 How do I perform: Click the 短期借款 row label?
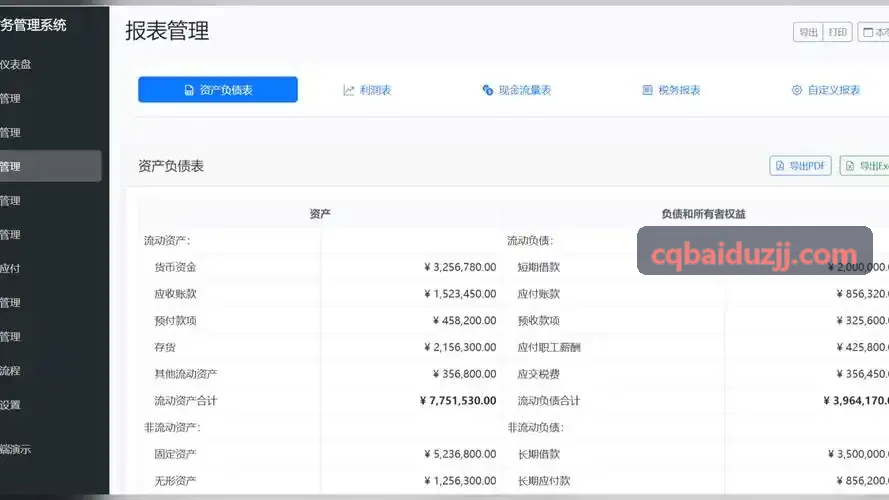(539, 267)
